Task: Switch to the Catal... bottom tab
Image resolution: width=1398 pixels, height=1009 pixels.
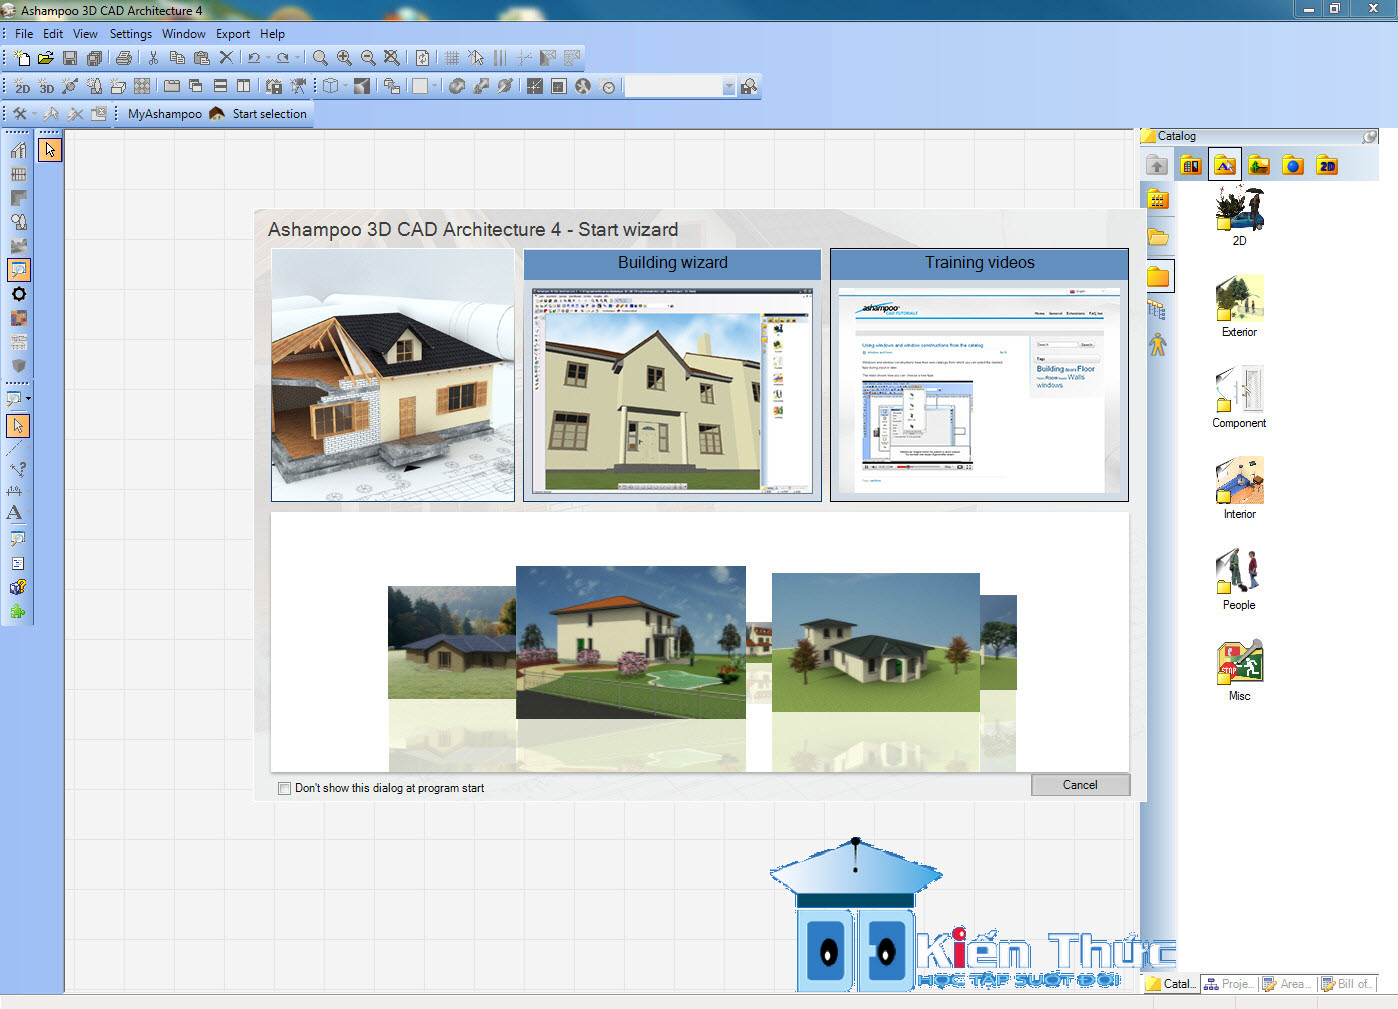Action: pyautogui.click(x=1171, y=984)
